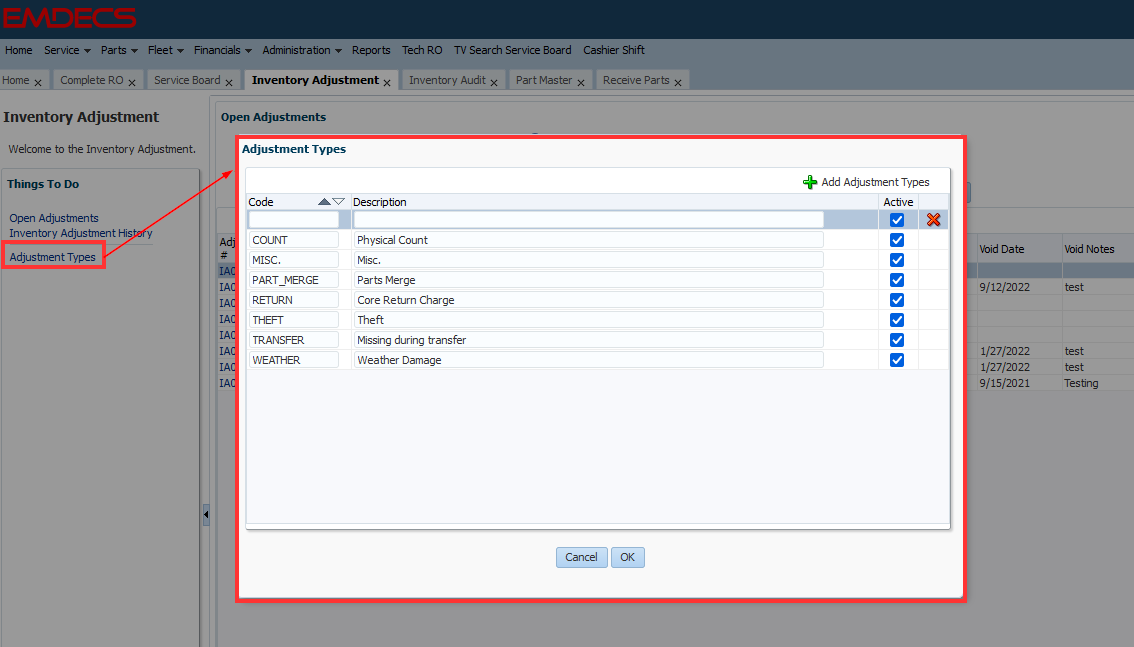The image size is (1134, 647).
Task: Toggle Active checkbox for MISC.
Action: point(897,260)
